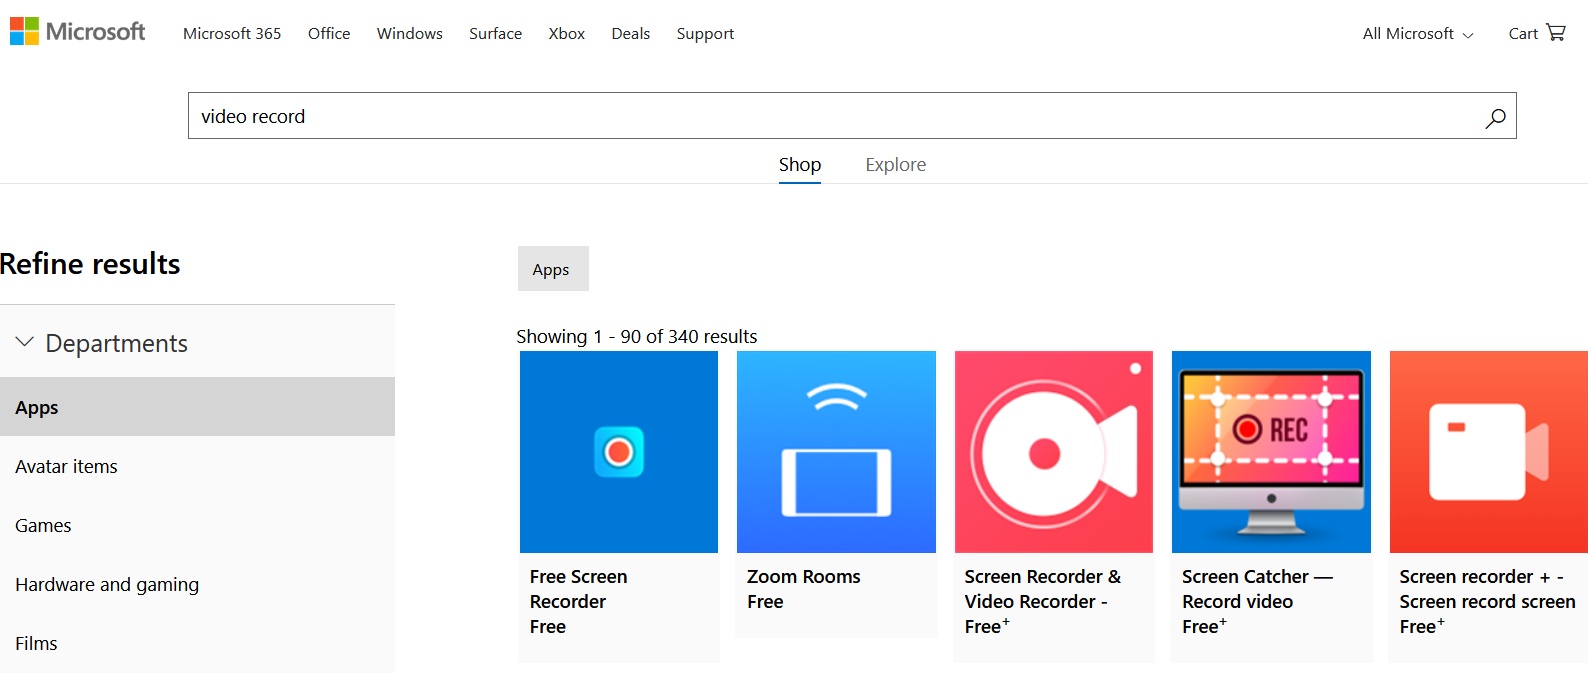This screenshot has width=1588, height=673.
Task: Open the Windows menu item
Action: click(x=410, y=34)
